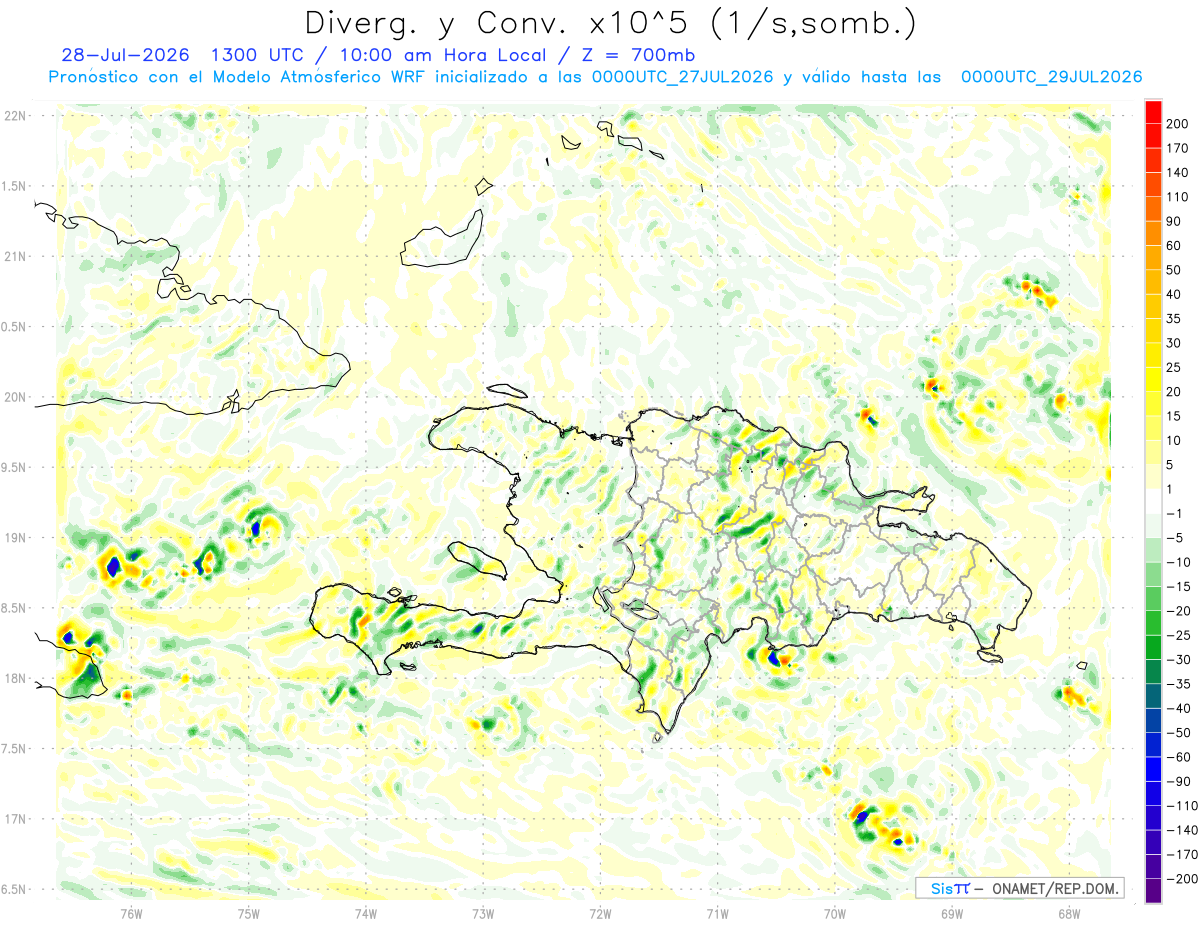
Task: Click the '72W' longitude label
Action: click(600, 913)
